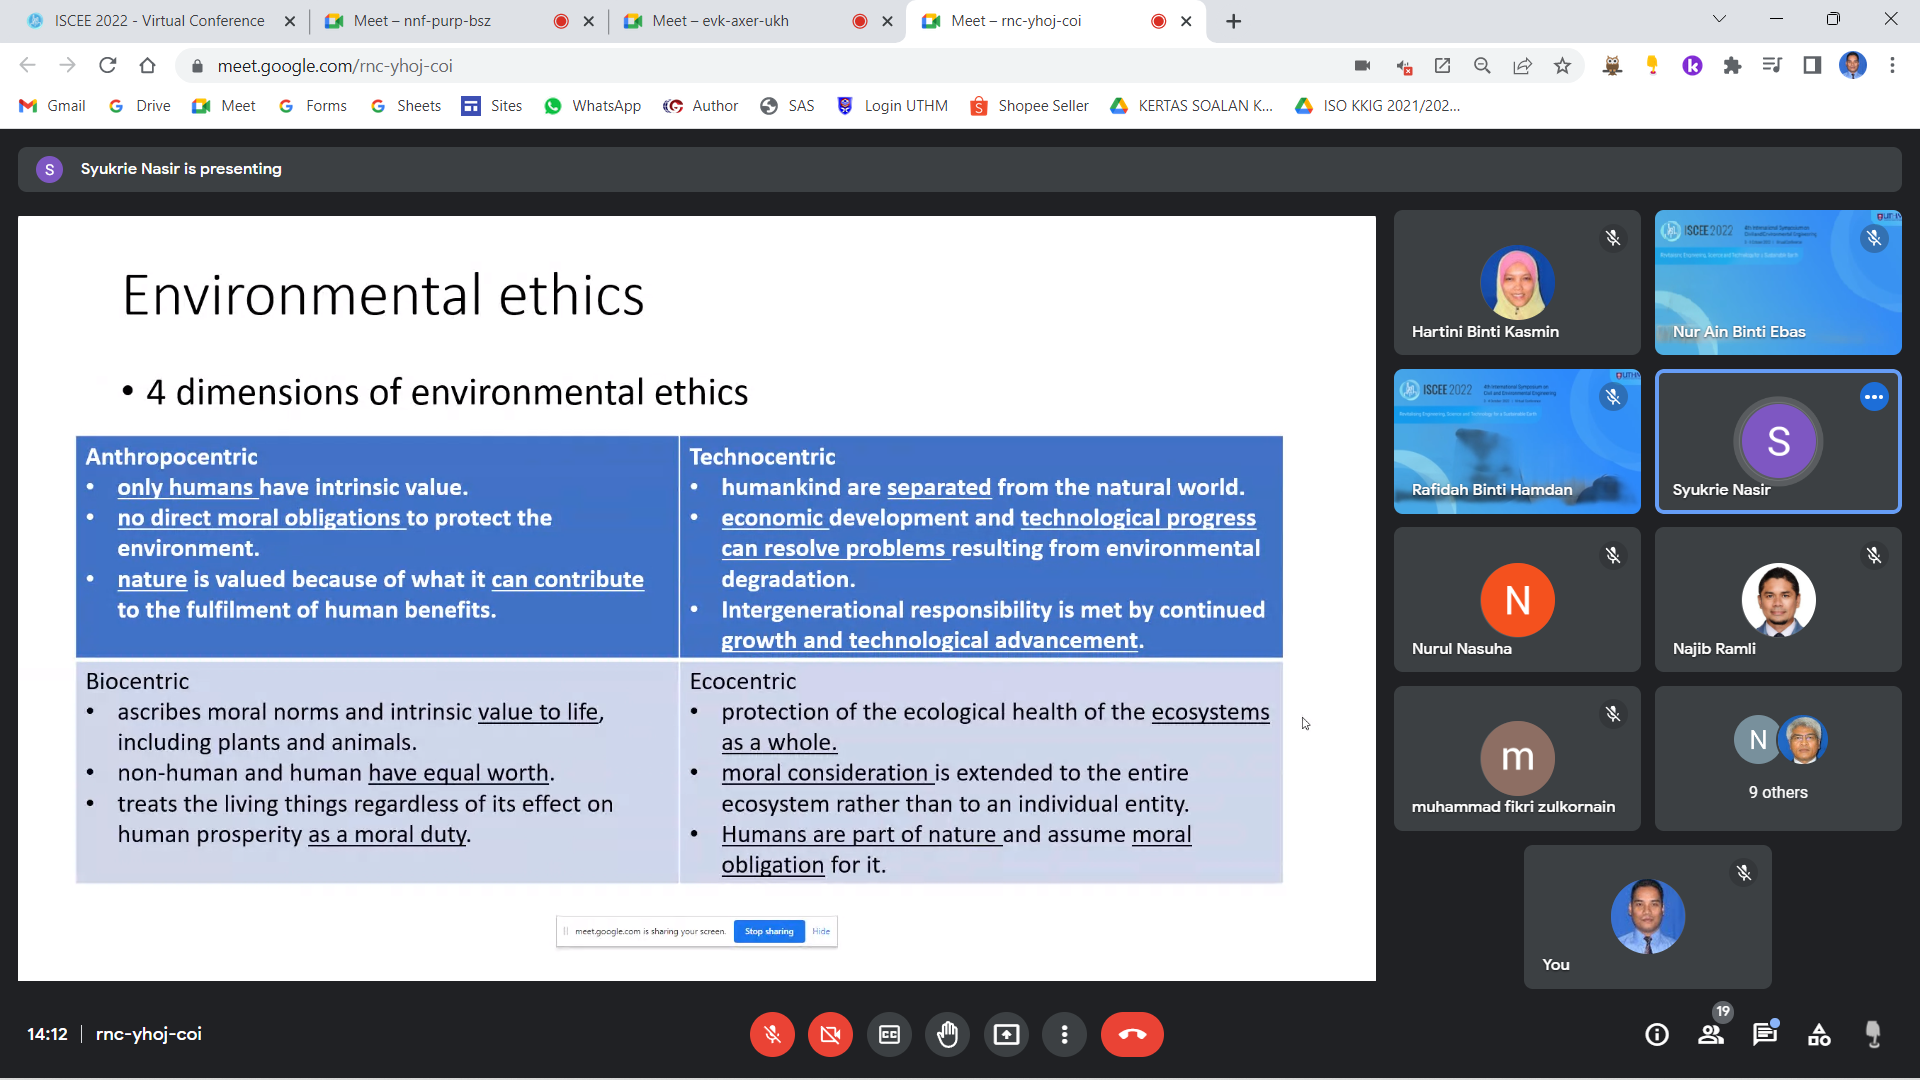Viewport: 1920px width, 1080px height.
Task: Reload the current page
Action: [x=107, y=65]
